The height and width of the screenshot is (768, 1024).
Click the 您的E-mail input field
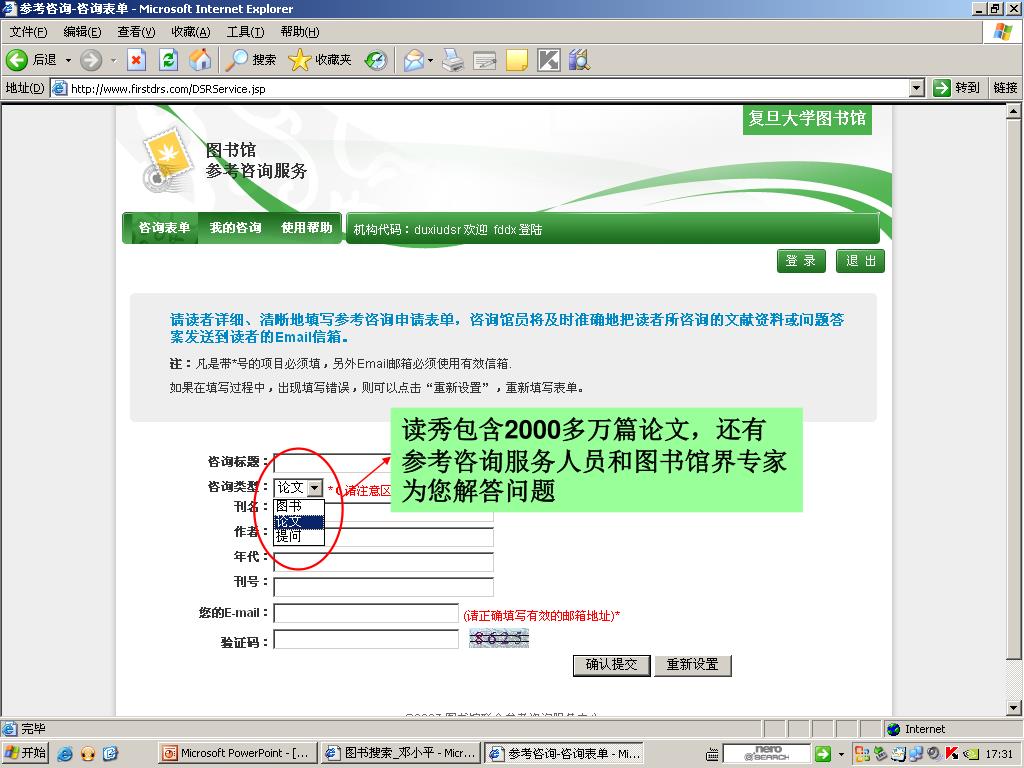(366, 614)
